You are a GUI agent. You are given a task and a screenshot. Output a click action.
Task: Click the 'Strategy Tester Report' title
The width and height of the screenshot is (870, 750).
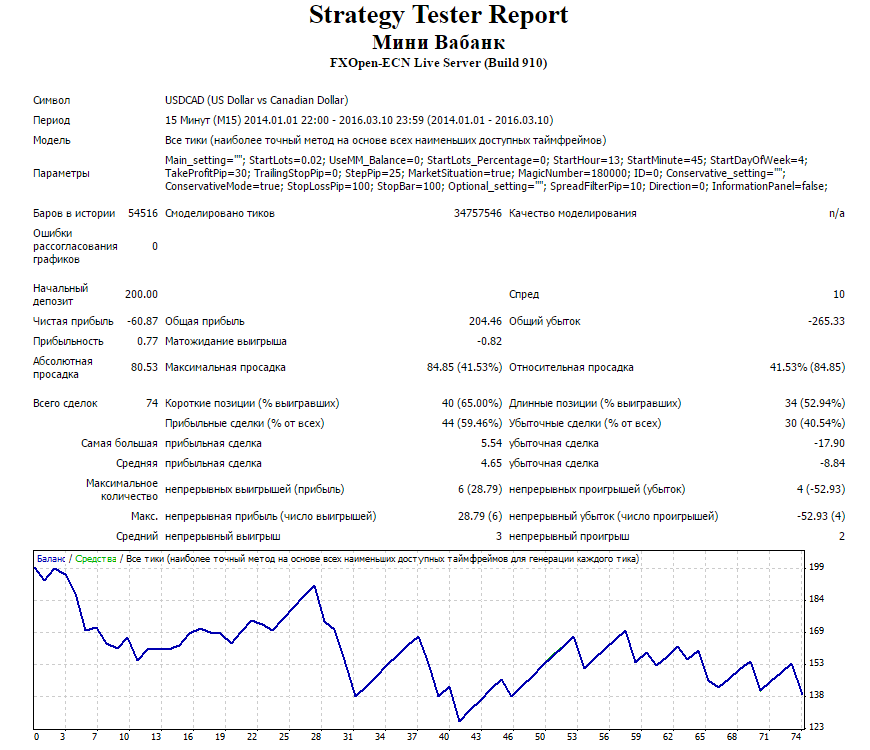pyautogui.click(x=438, y=16)
